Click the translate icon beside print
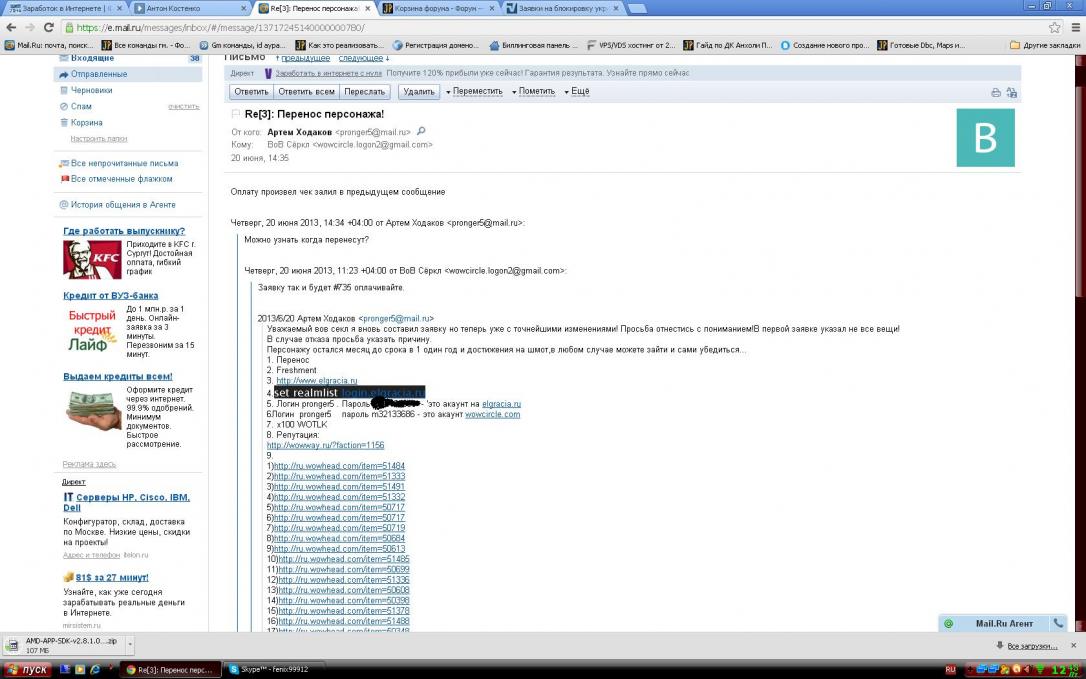The height and width of the screenshot is (679, 1086). coord(1011,92)
